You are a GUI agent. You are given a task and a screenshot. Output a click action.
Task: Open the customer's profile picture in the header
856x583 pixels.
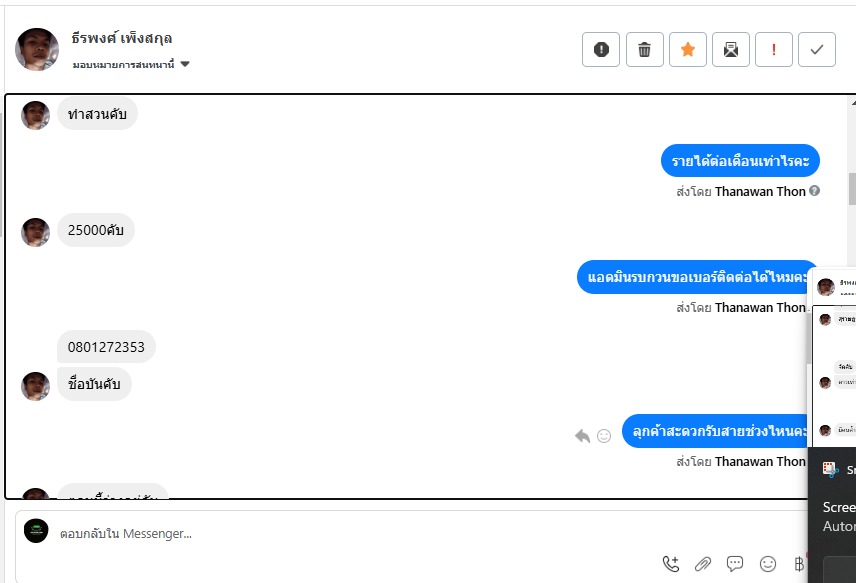(37, 49)
